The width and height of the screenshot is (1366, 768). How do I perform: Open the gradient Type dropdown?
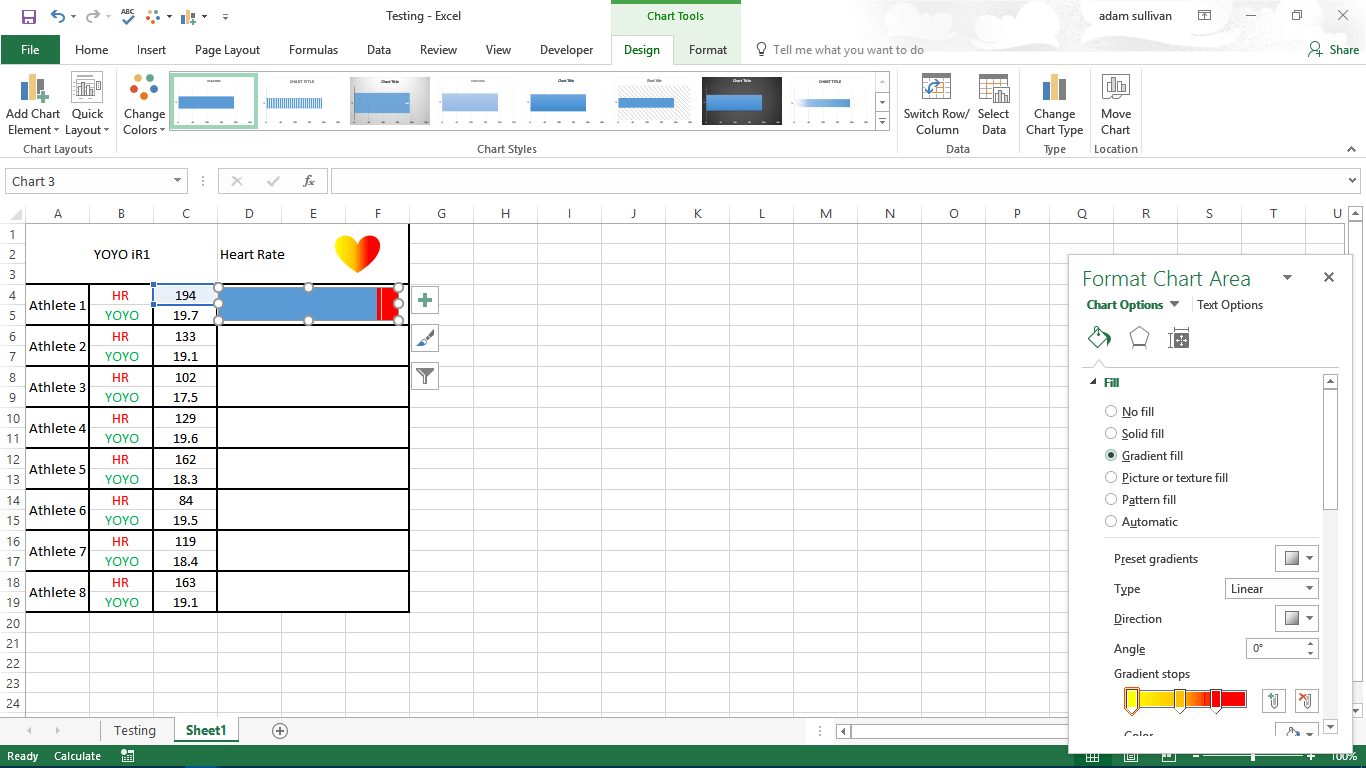click(x=1271, y=588)
